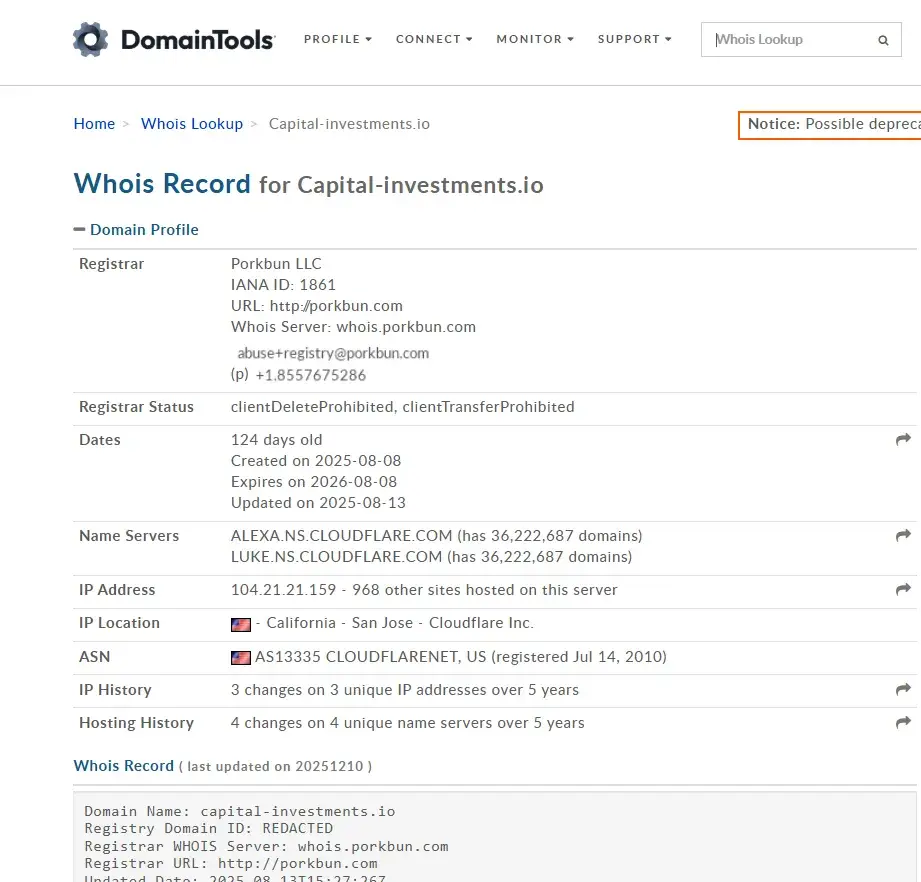Click the Registrar Status row label
Viewport: 921px width, 882px height.
click(x=136, y=407)
